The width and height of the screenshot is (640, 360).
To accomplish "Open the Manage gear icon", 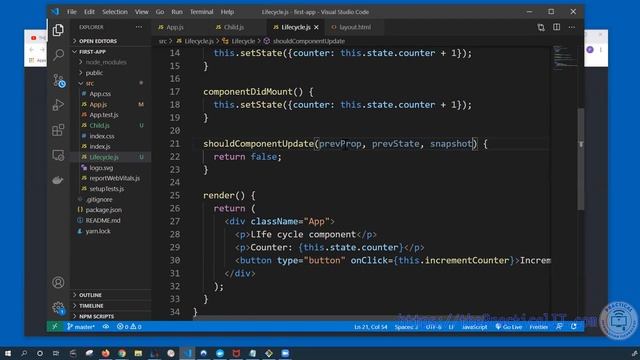I will pyautogui.click(x=58, y=307).
